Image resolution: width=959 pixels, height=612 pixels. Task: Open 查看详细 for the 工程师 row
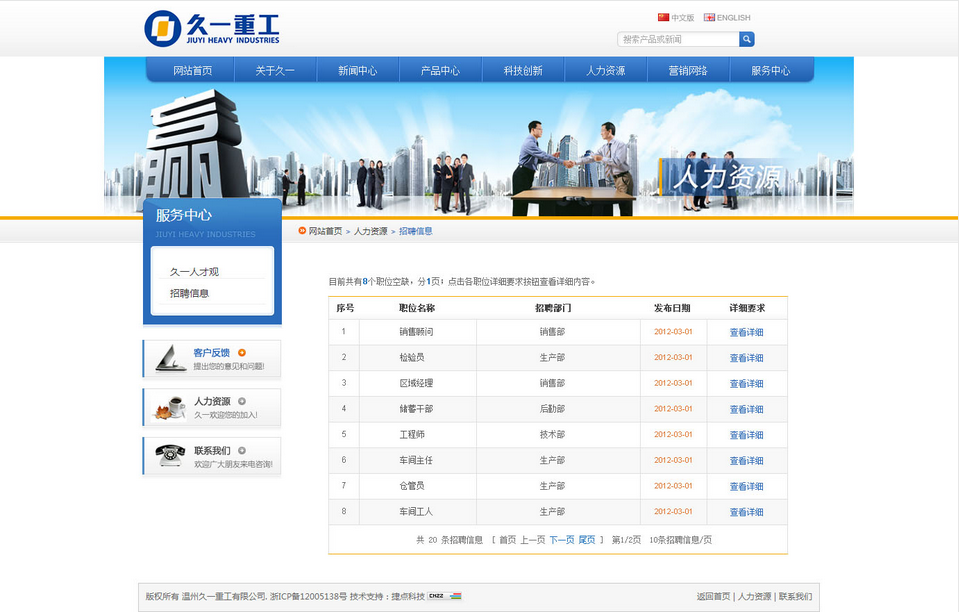coord(746,435)
